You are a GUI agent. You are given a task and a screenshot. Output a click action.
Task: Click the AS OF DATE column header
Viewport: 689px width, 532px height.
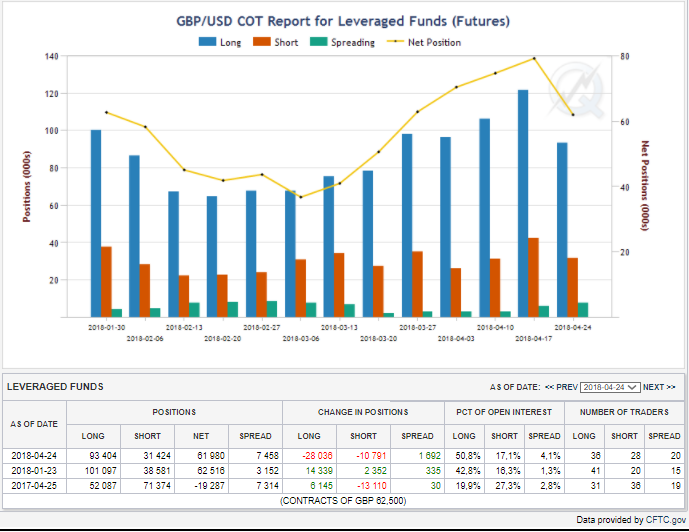click(34, 424)
